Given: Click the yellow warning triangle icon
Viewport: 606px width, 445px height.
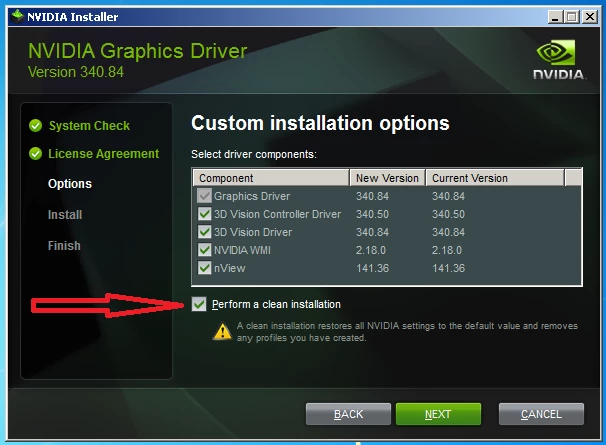Looking at the screenshot, I should coord(223,331).
